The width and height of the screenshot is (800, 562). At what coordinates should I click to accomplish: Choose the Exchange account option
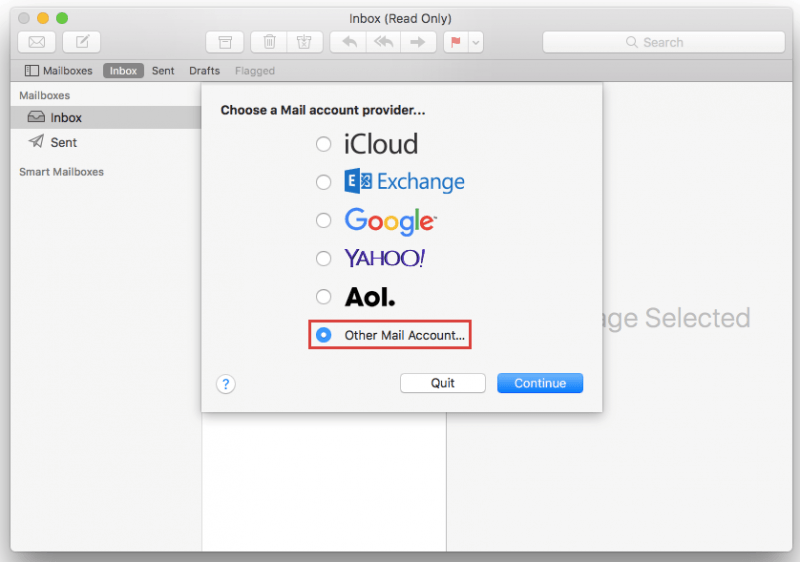pyautogui.click(x=323, y=182)
